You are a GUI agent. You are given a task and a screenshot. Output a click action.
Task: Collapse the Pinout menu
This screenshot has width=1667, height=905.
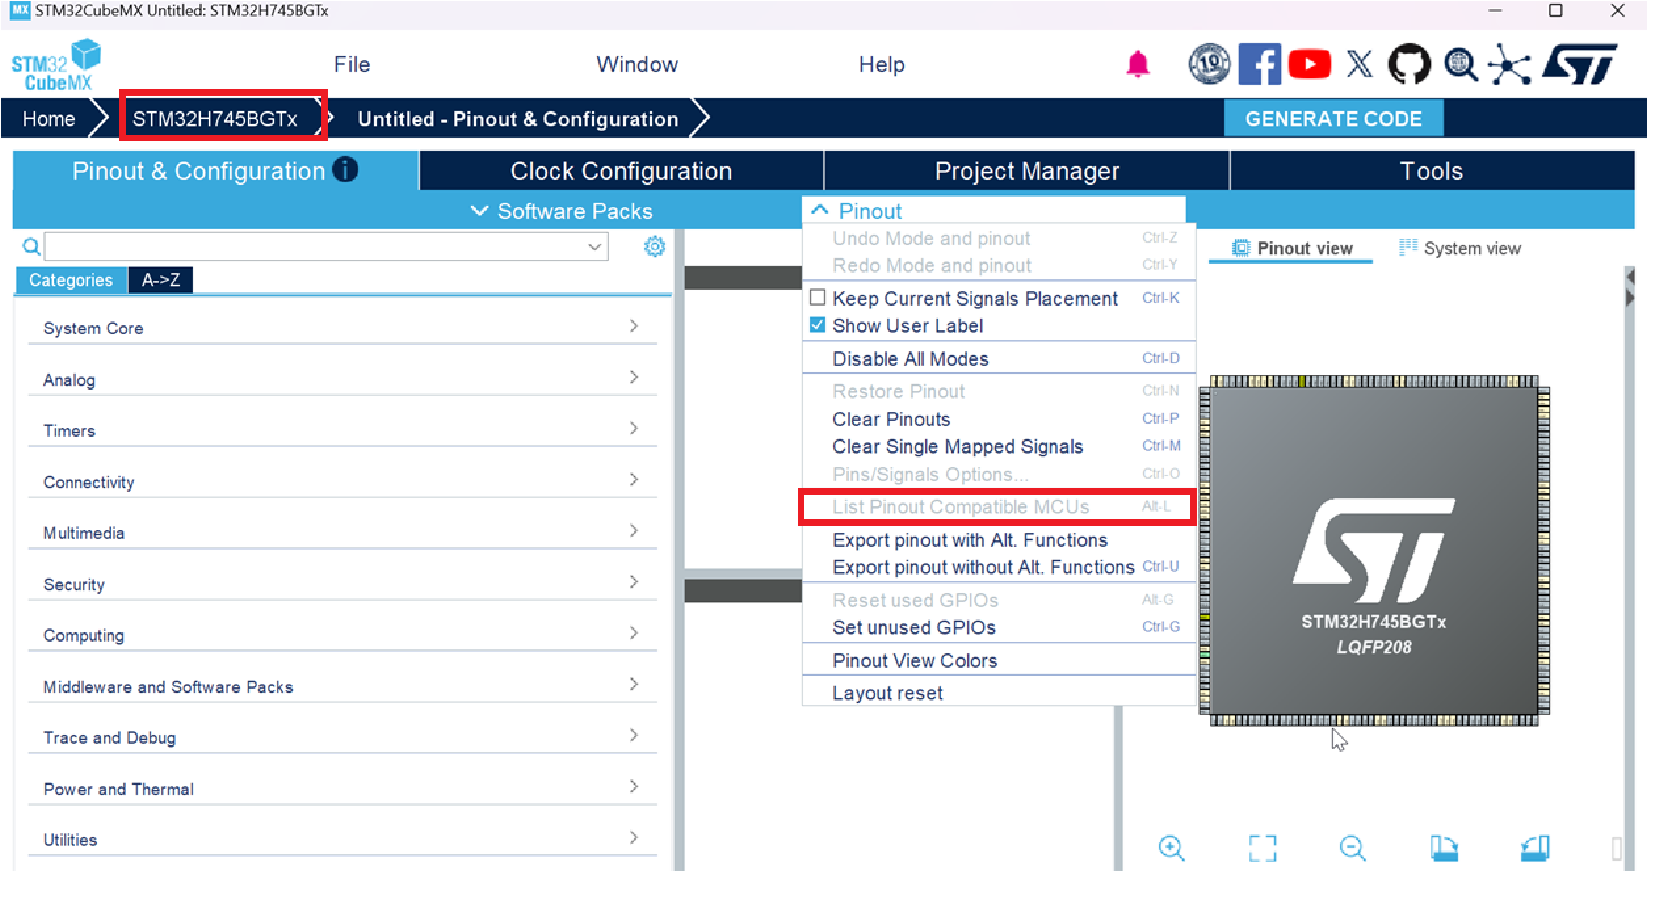coord(856,211)
